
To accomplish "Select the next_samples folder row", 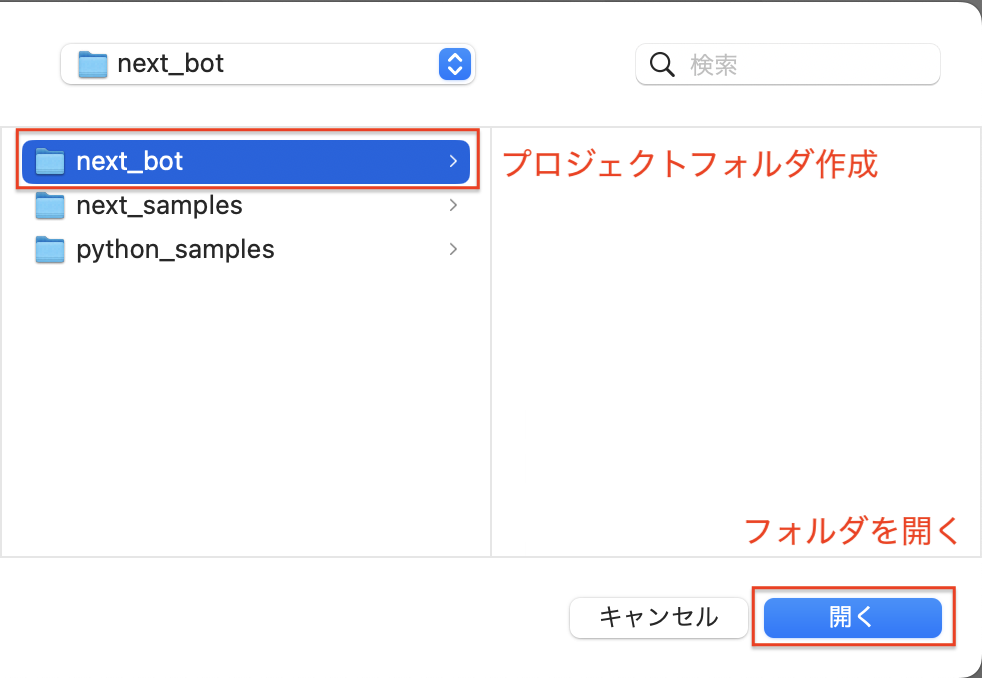I will coord(246,205).
